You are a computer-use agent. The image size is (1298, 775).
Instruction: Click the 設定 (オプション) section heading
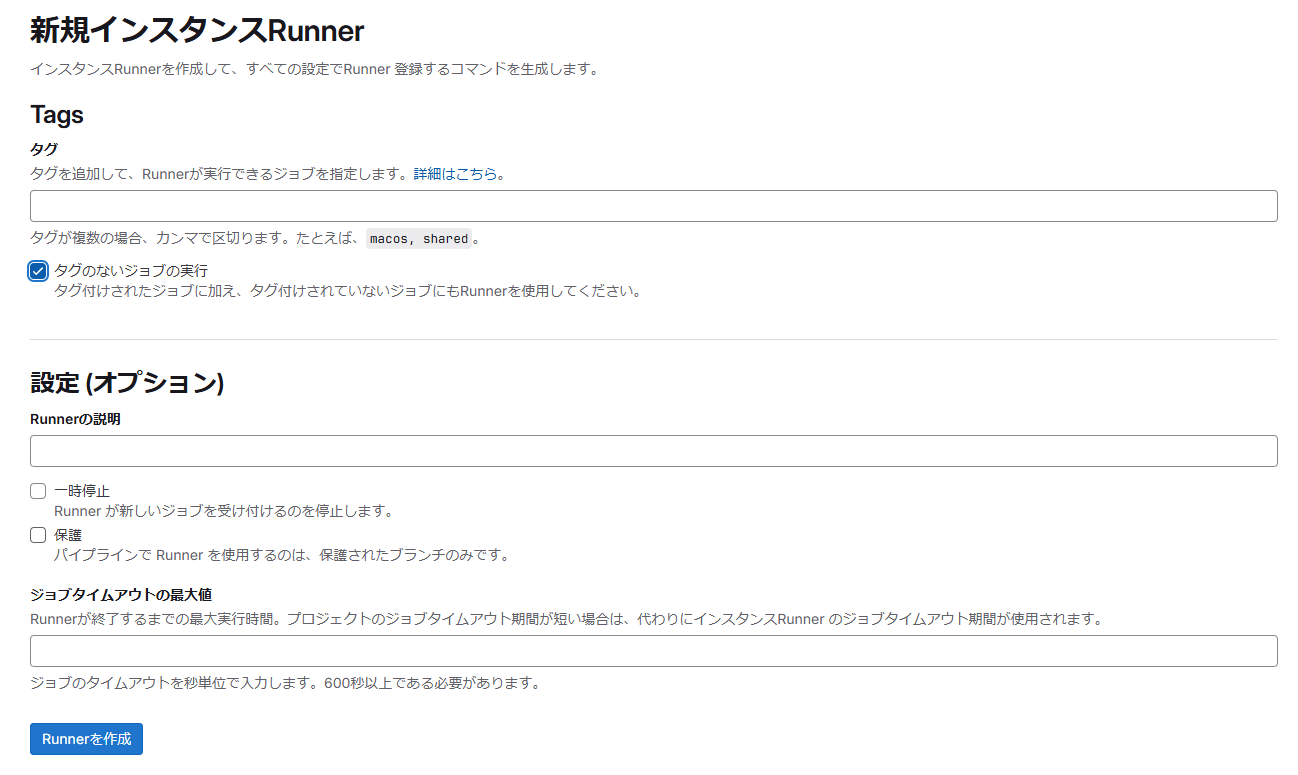pos(128,384)
